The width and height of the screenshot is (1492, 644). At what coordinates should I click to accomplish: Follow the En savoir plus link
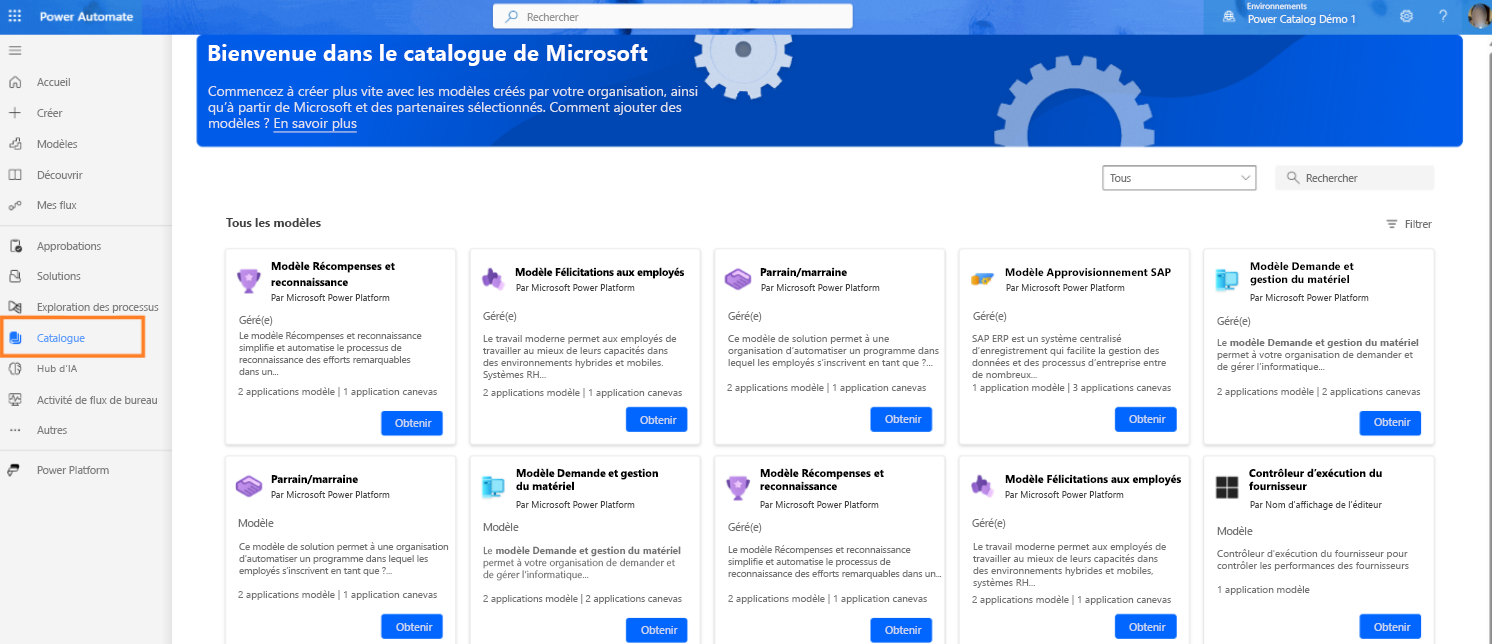point(314,124)
